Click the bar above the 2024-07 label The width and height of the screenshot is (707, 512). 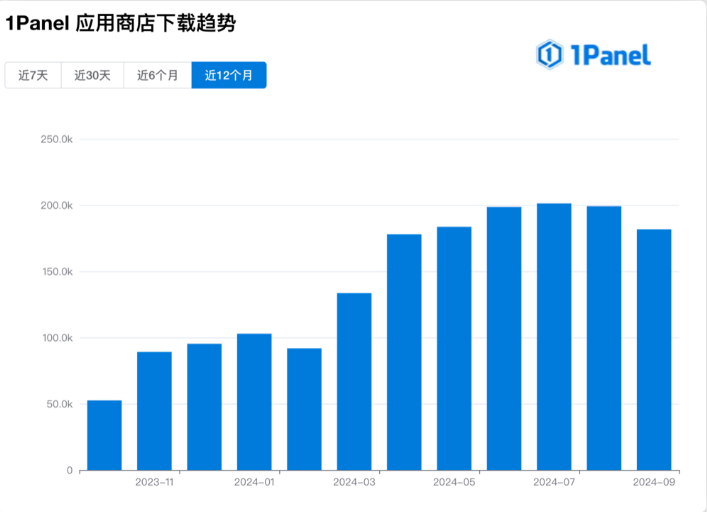click(x=554, y=337)
